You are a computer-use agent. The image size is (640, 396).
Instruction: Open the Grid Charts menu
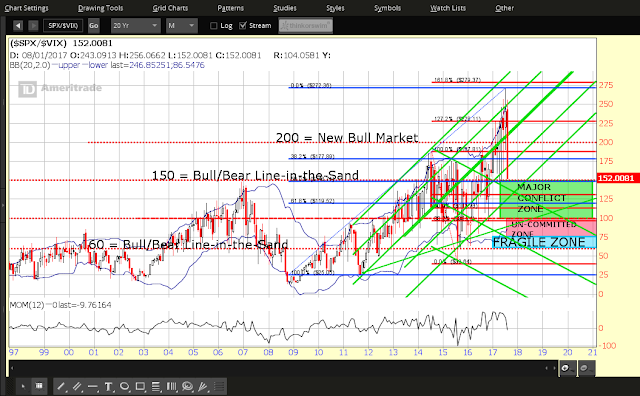170,8
